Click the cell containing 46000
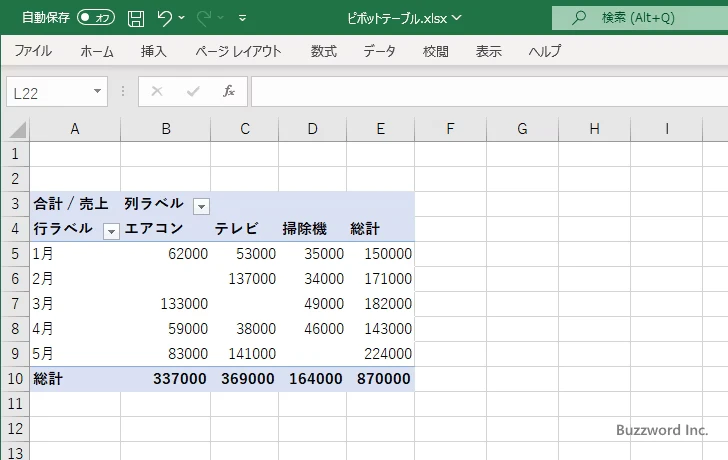The height and width of the screenshot is (460, 728). [x=312, y=329]
